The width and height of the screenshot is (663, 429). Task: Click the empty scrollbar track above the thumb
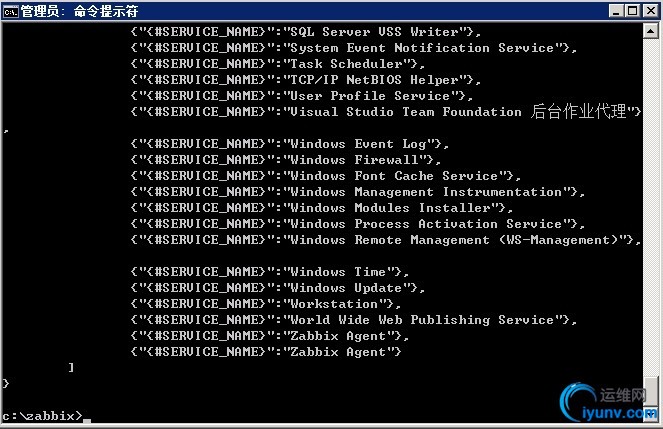(650, 207)
